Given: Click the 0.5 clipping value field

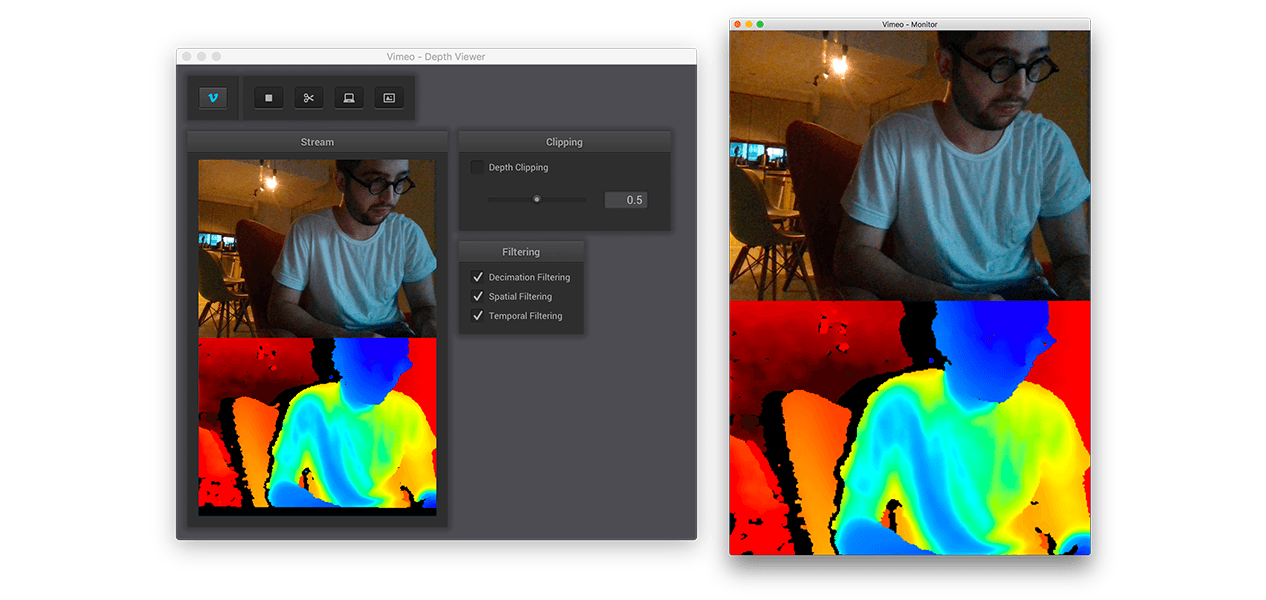Looking at the screenshot, I should coord(626,200).
